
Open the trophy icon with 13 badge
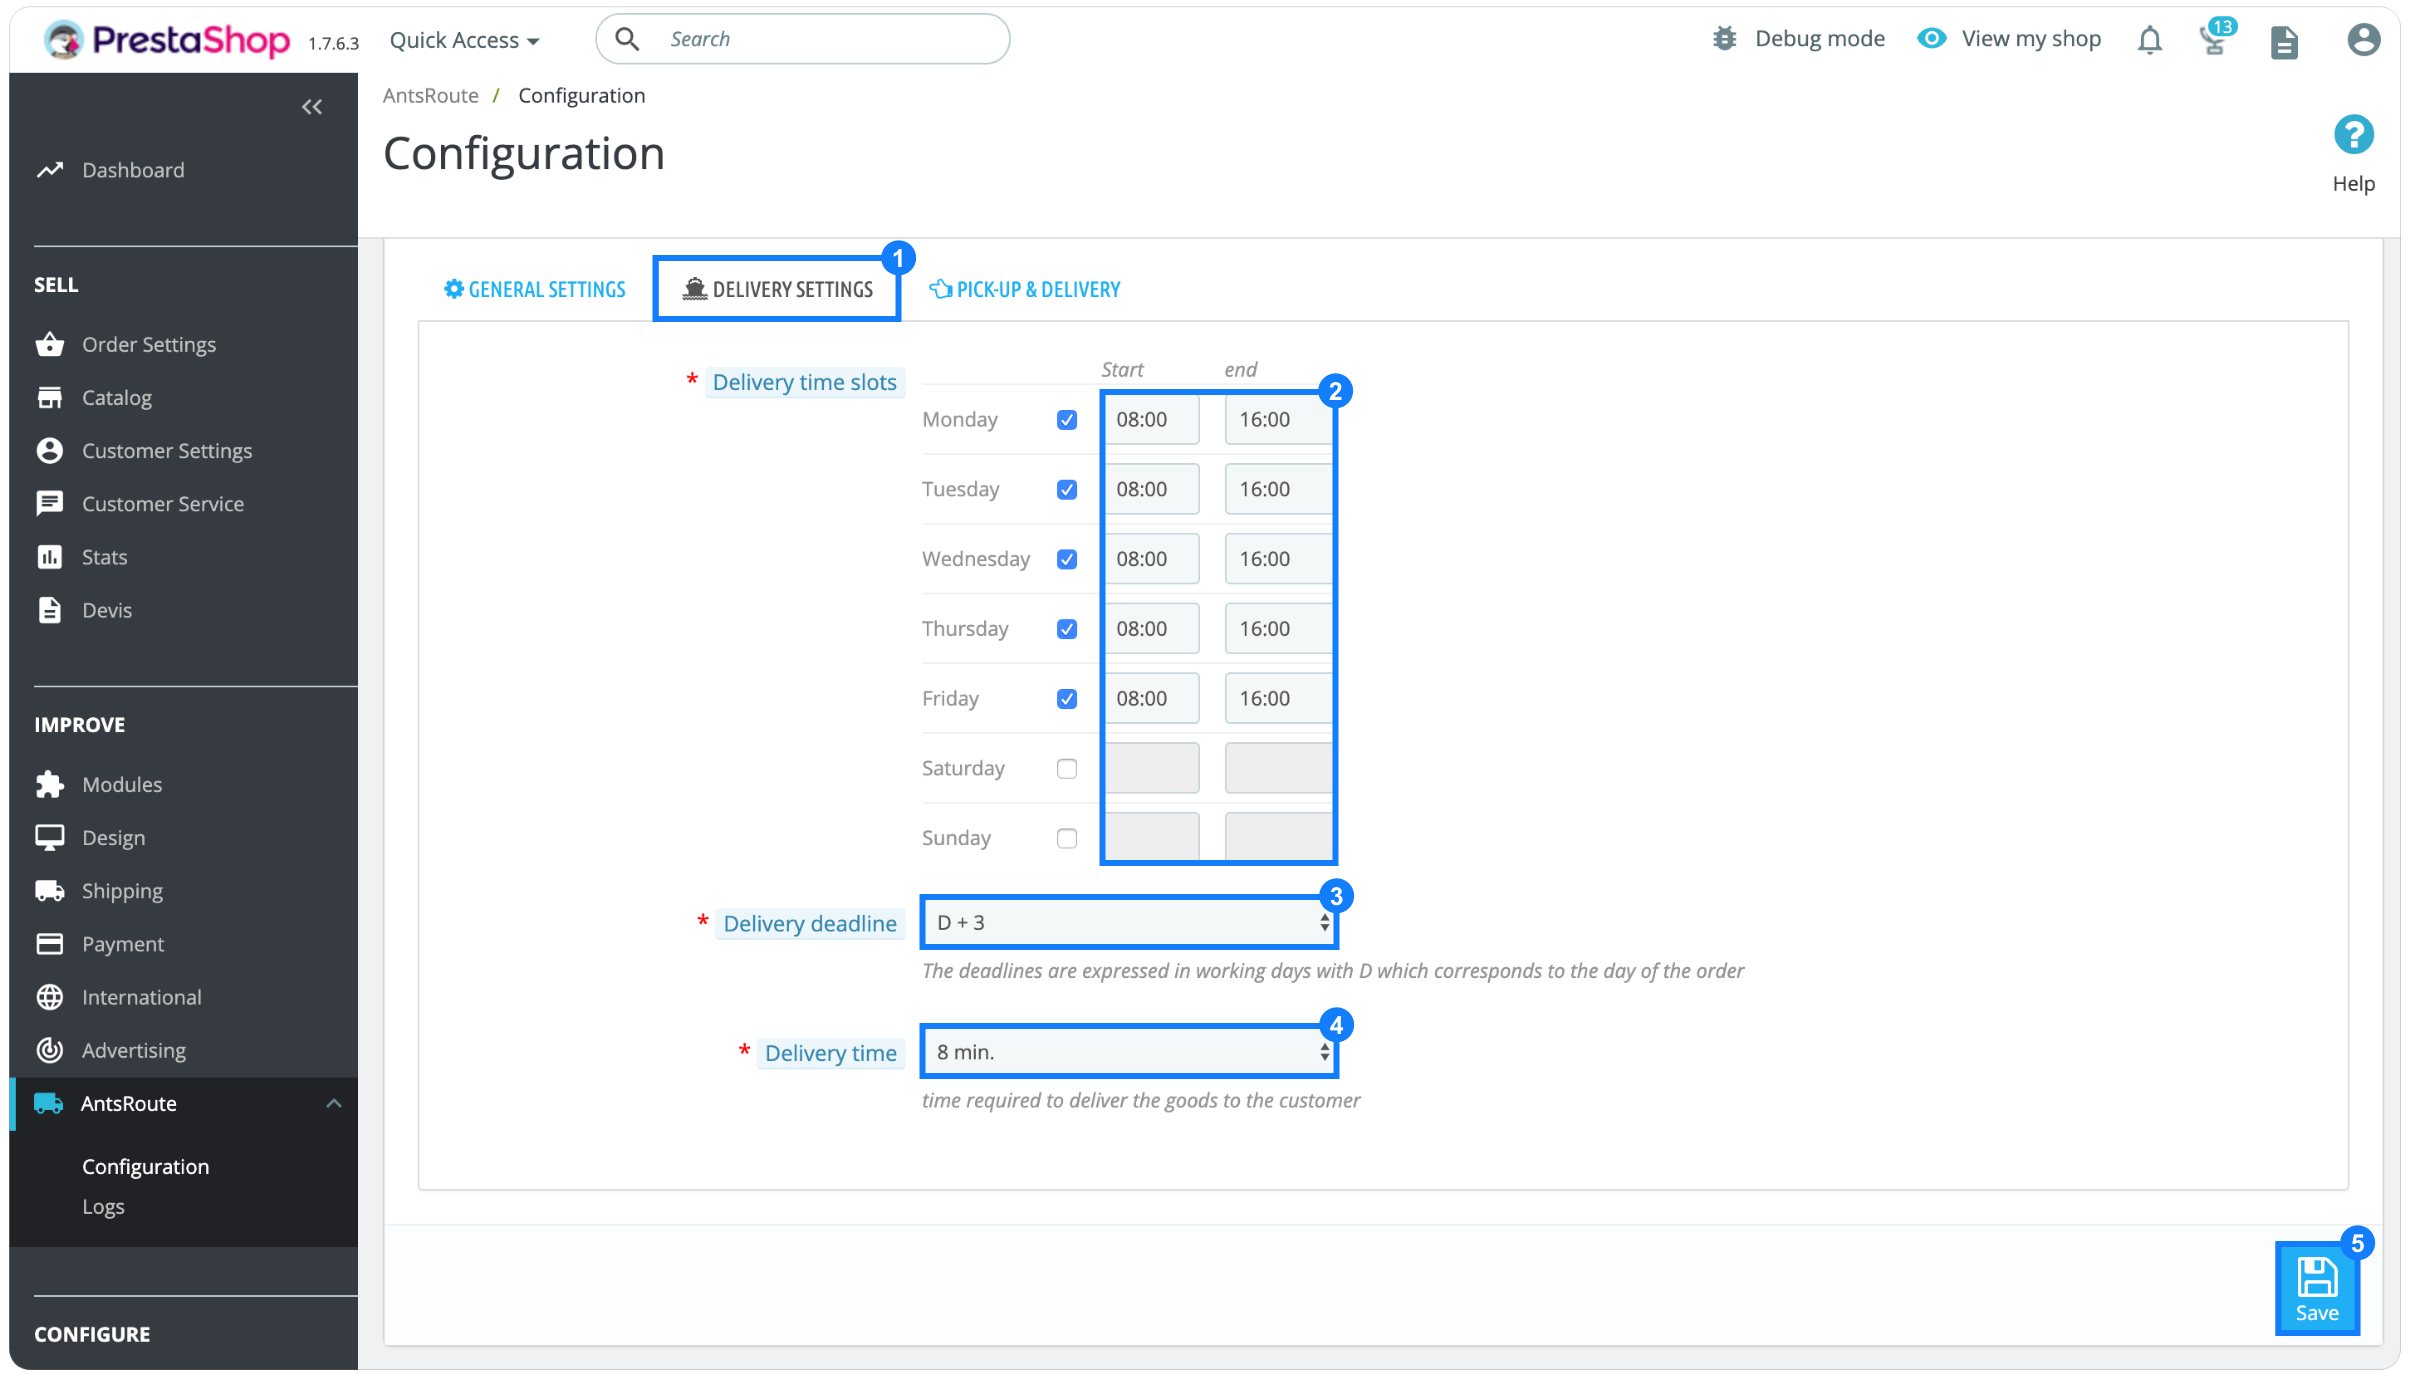[x=2217, y=38]
